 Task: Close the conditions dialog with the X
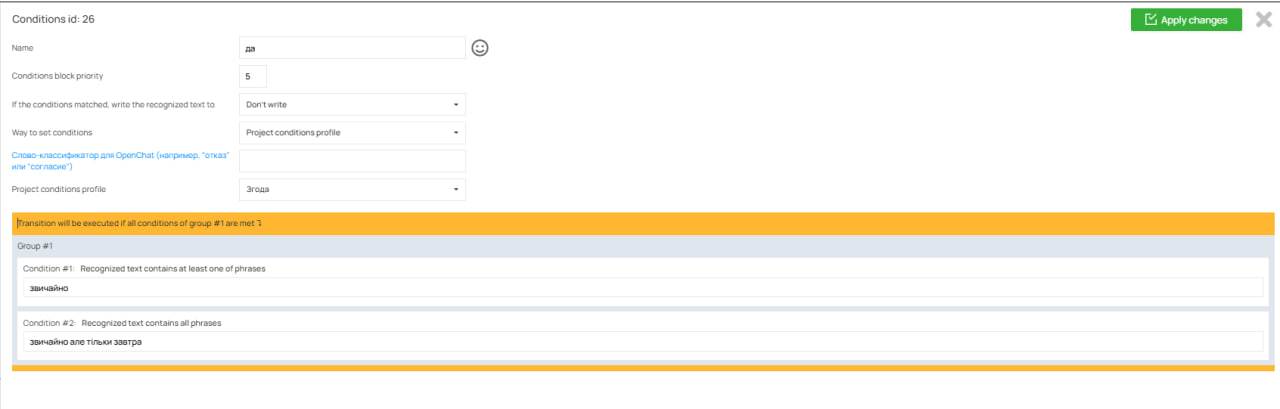(x=1263, y=20)
